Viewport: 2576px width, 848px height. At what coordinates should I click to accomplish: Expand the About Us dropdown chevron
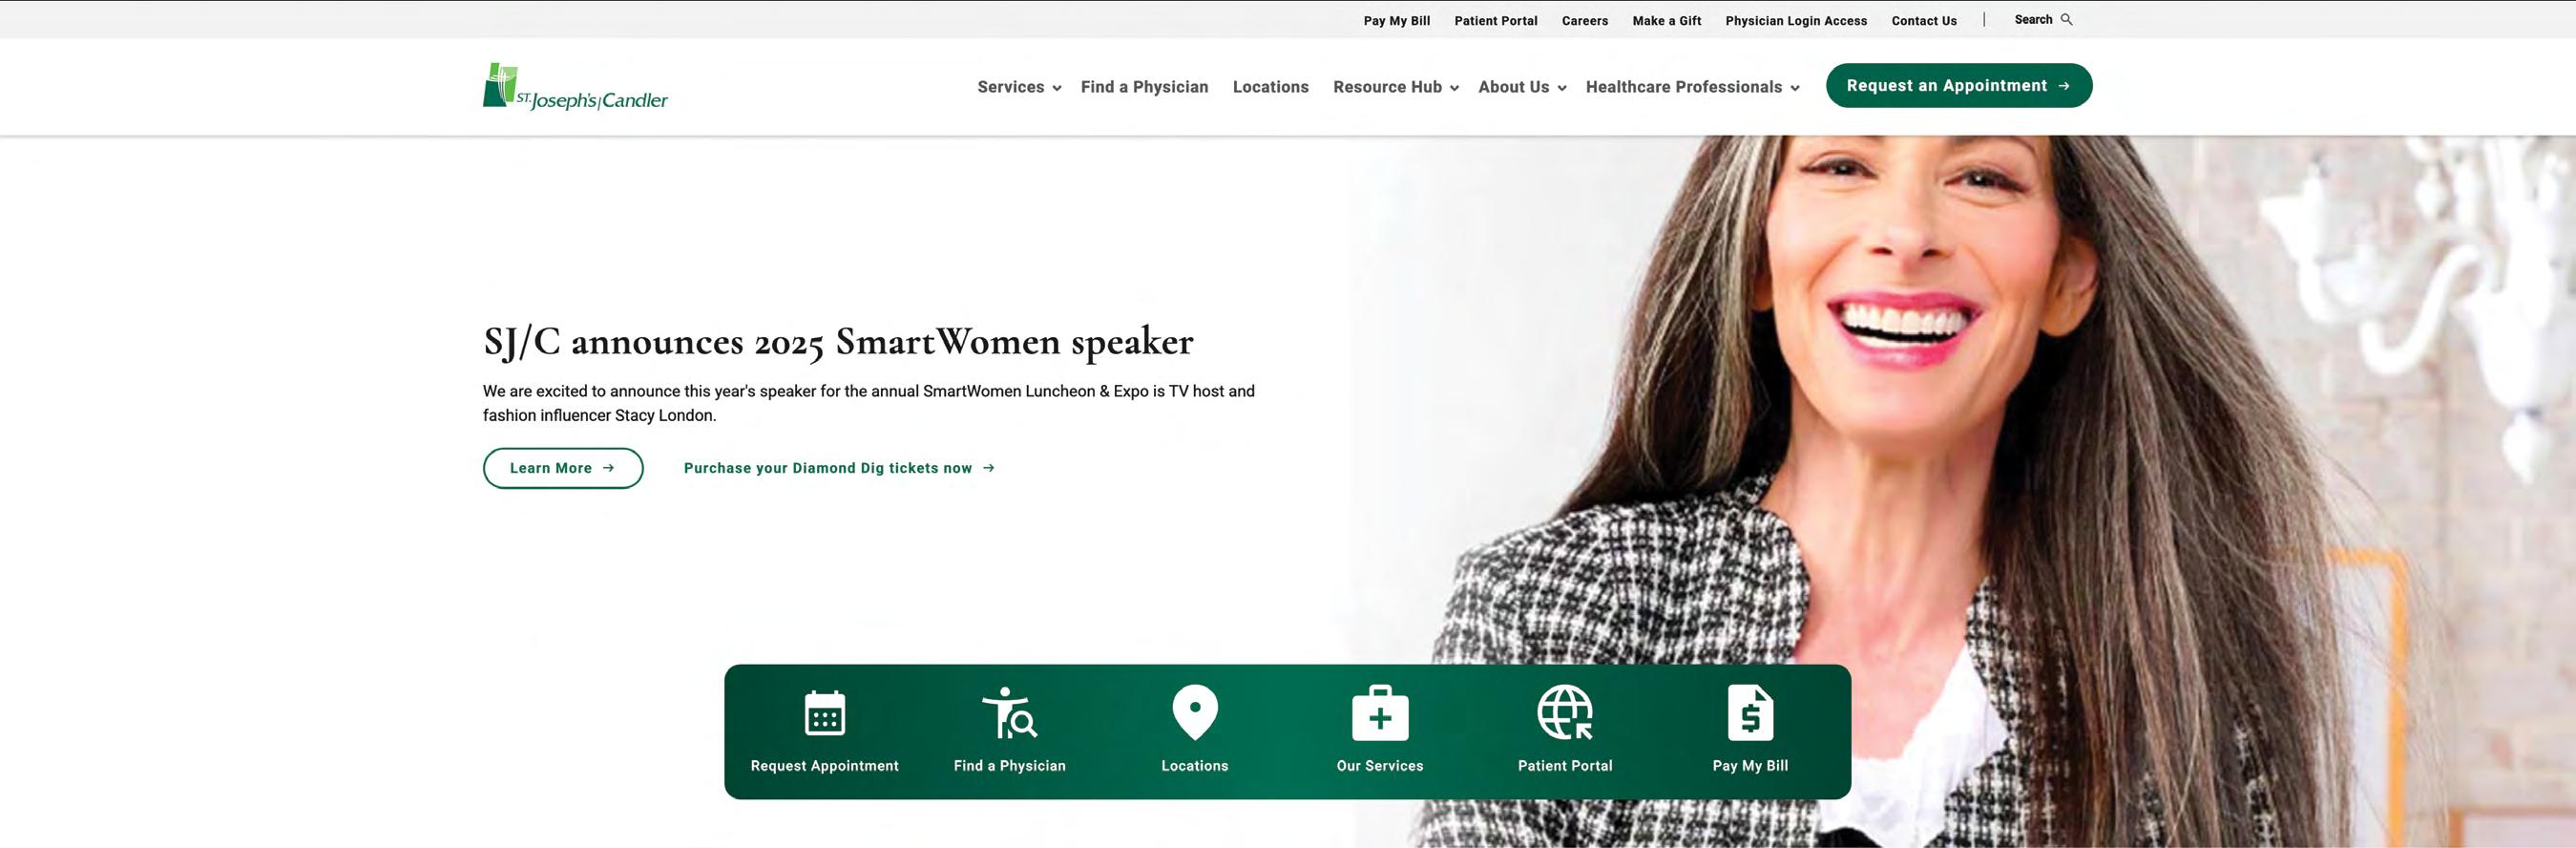click(x=1561, y=88)
